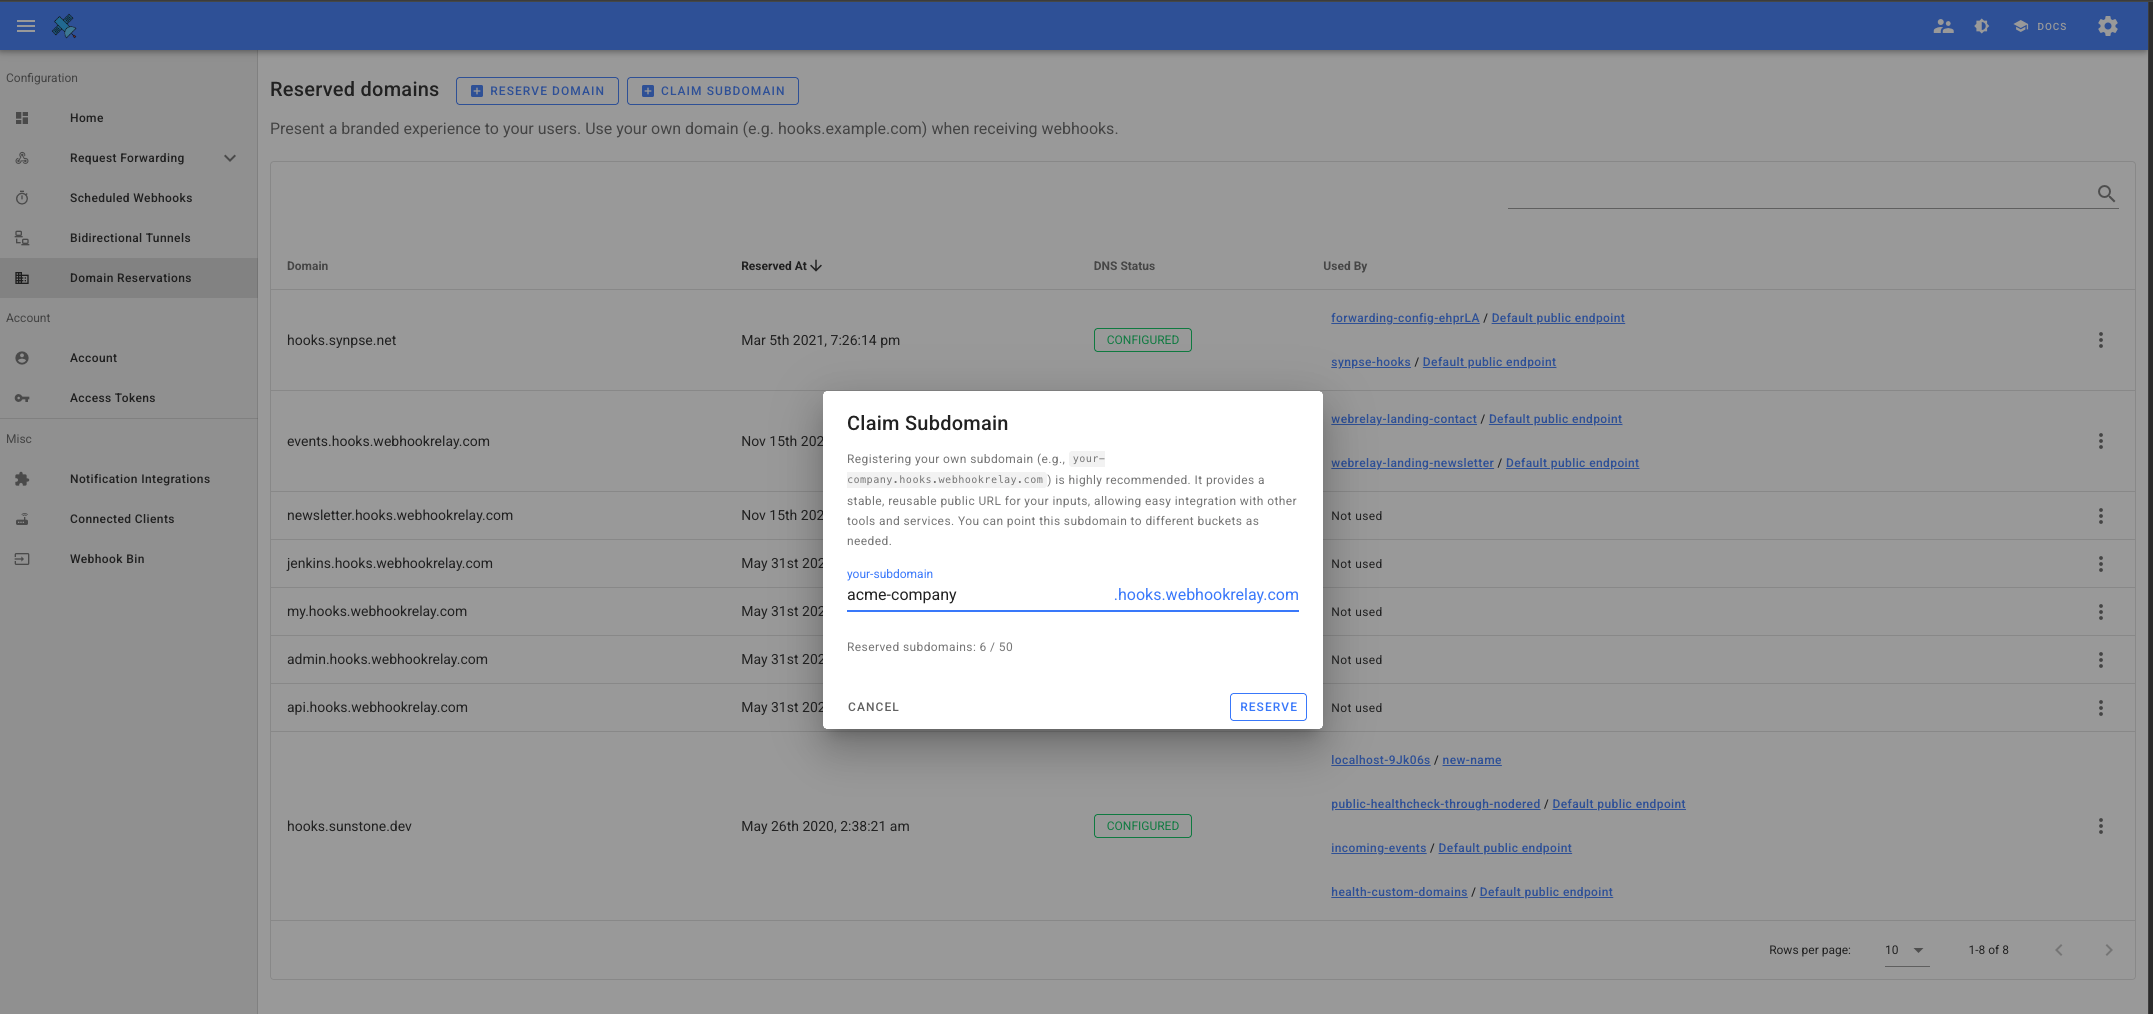
Task: Open the webrelay-landing-contact link
Action: (1403, 418)
